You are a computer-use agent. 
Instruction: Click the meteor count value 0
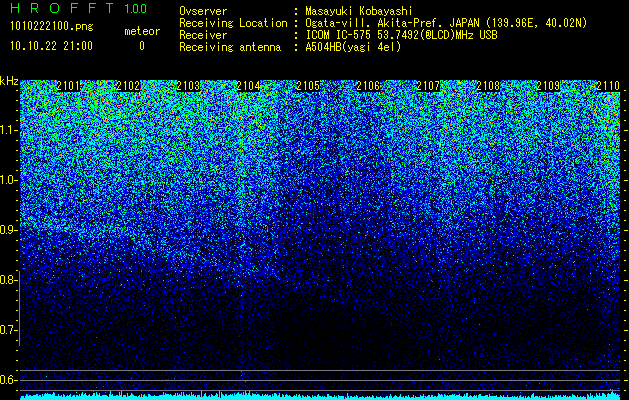click(142, 46)
